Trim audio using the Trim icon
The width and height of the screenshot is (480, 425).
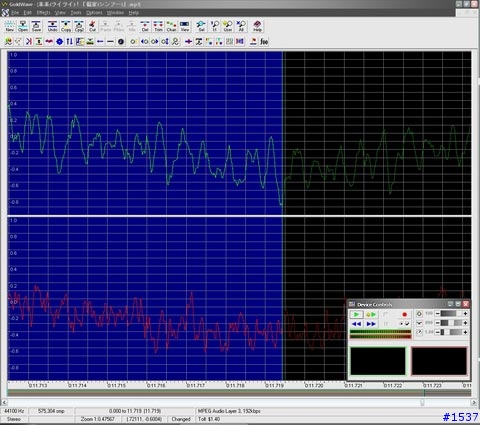click(158, 26)
